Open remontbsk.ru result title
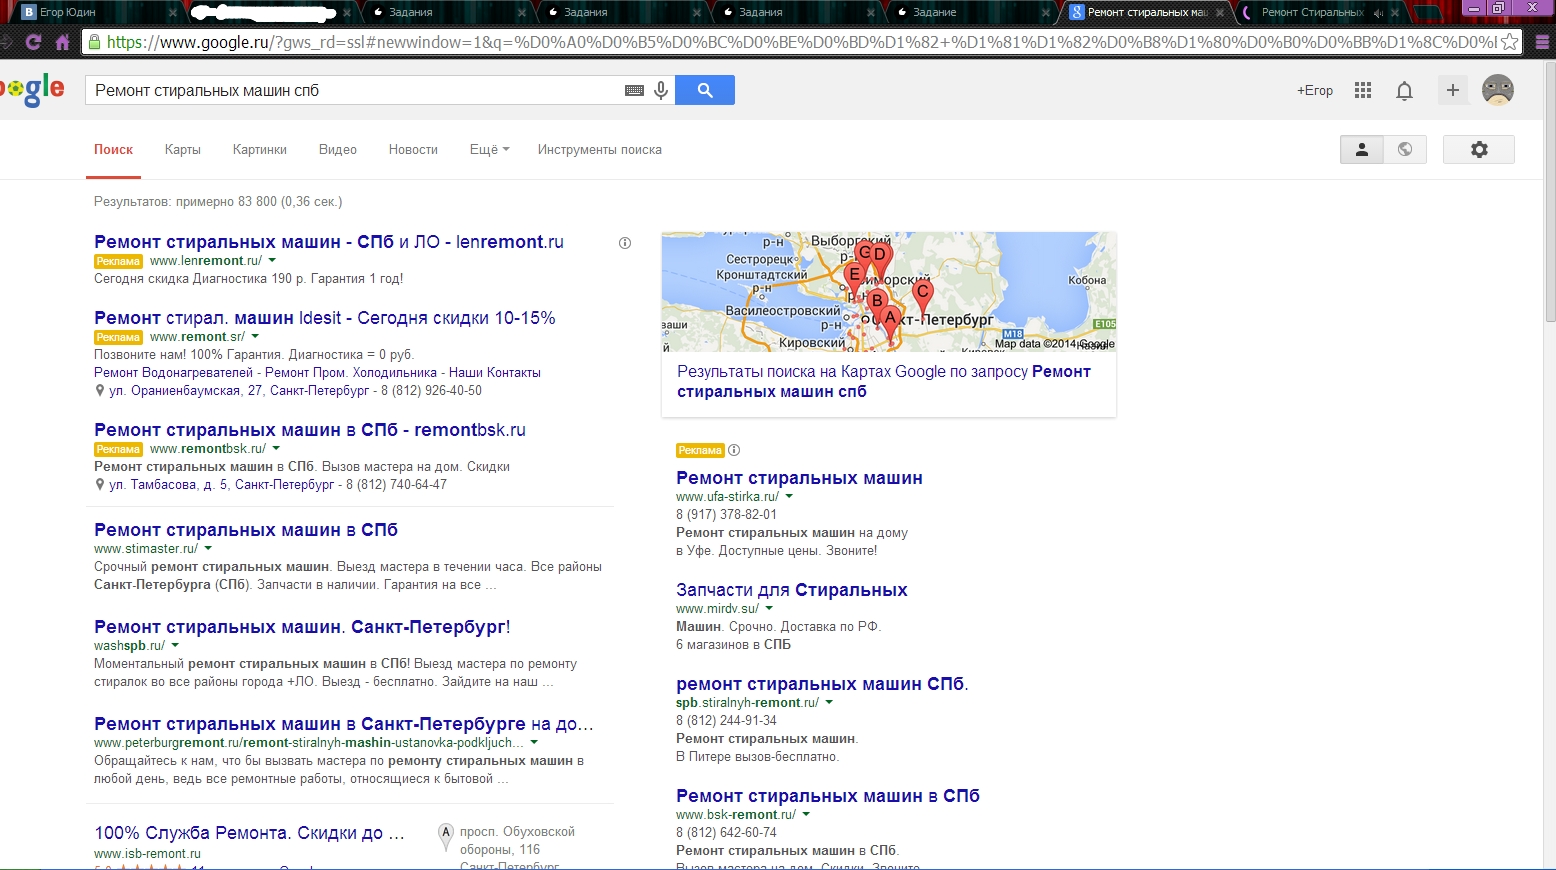The height and width of the screenshot is (870, 1556). coord(310,430)
